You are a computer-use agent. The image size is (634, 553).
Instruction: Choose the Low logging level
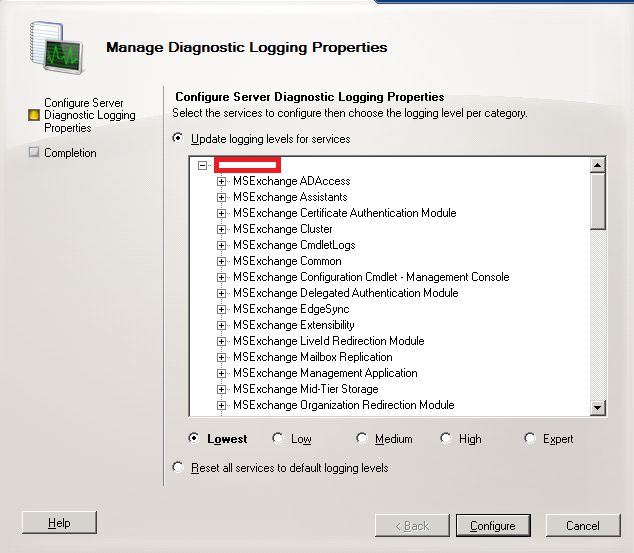[278, 438]
